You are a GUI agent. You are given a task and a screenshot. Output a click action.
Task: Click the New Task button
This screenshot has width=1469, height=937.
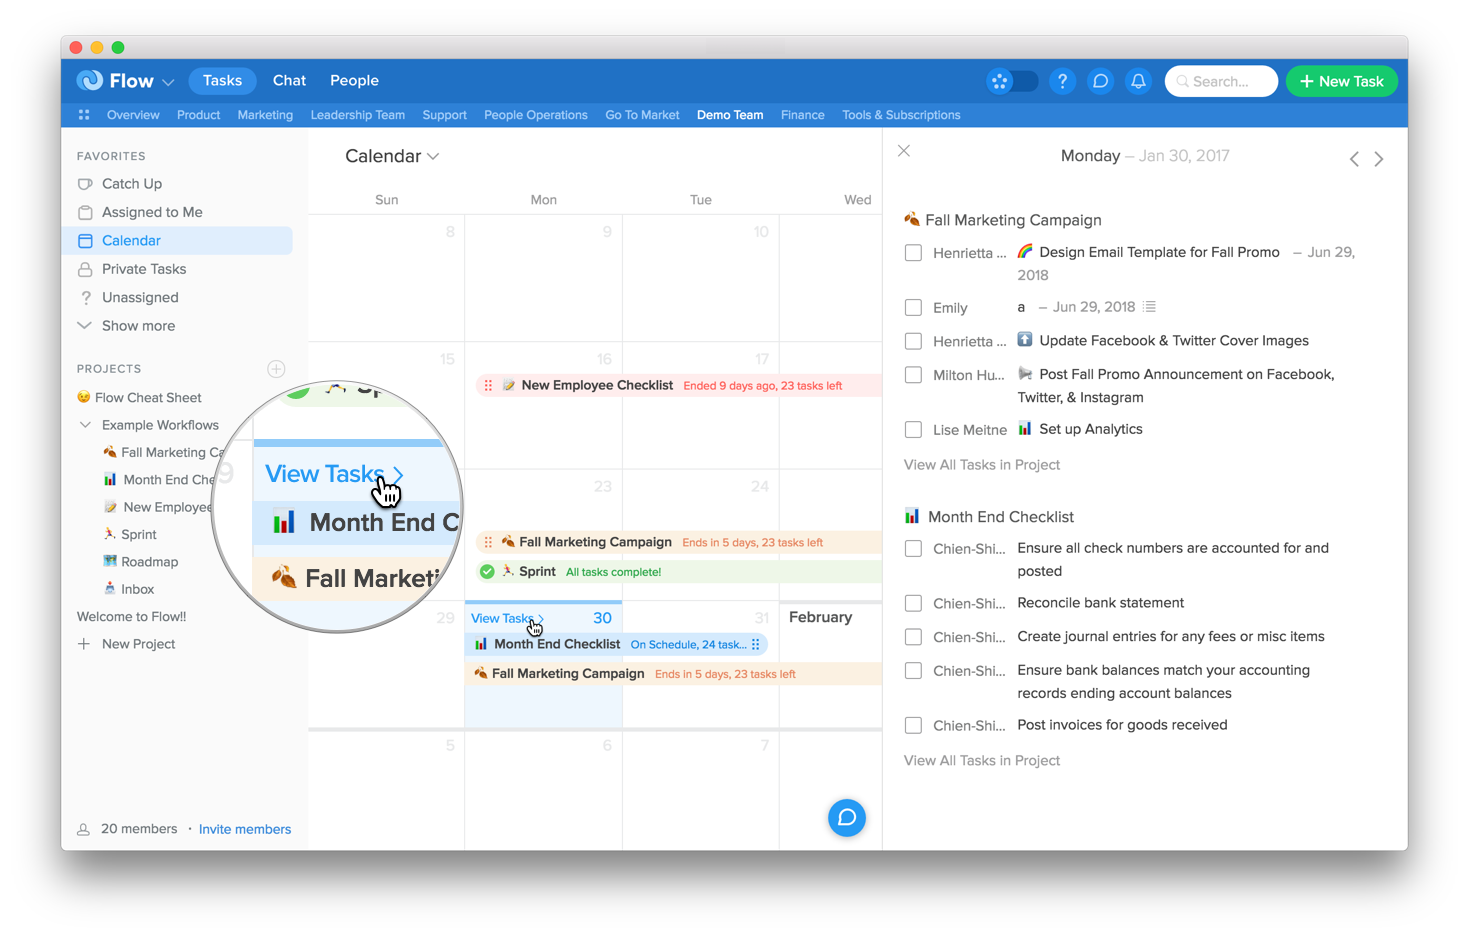point(1341,81)
